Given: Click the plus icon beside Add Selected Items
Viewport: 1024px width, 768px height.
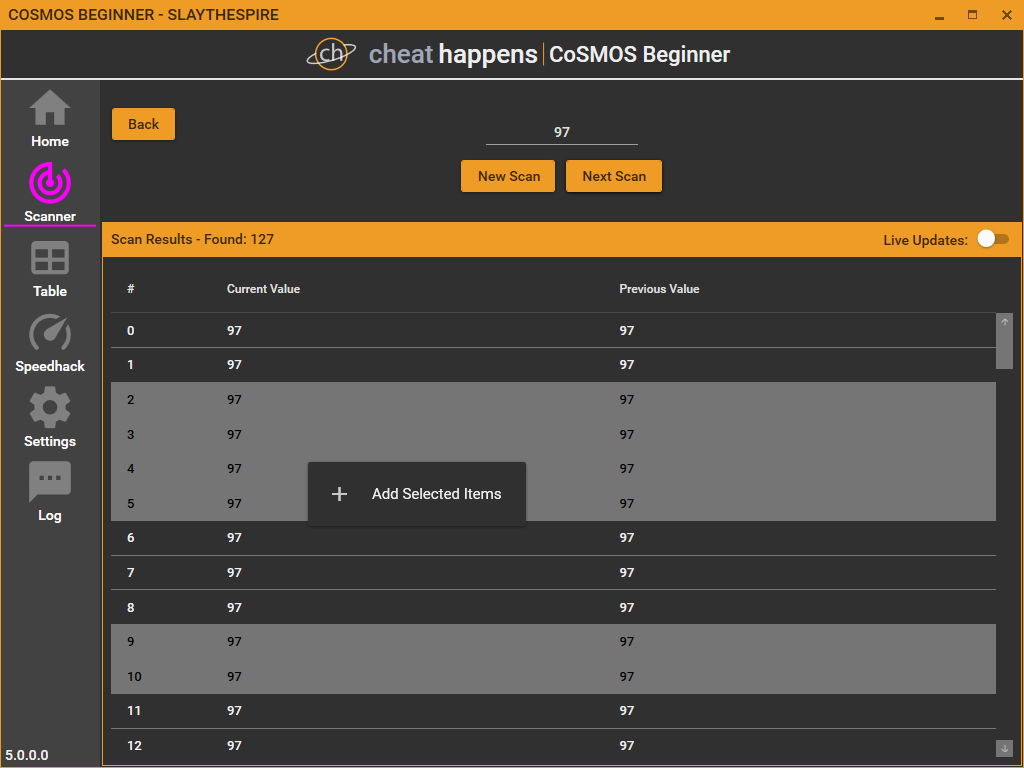Looking at the screenshot, I should [x=339, y=493].
